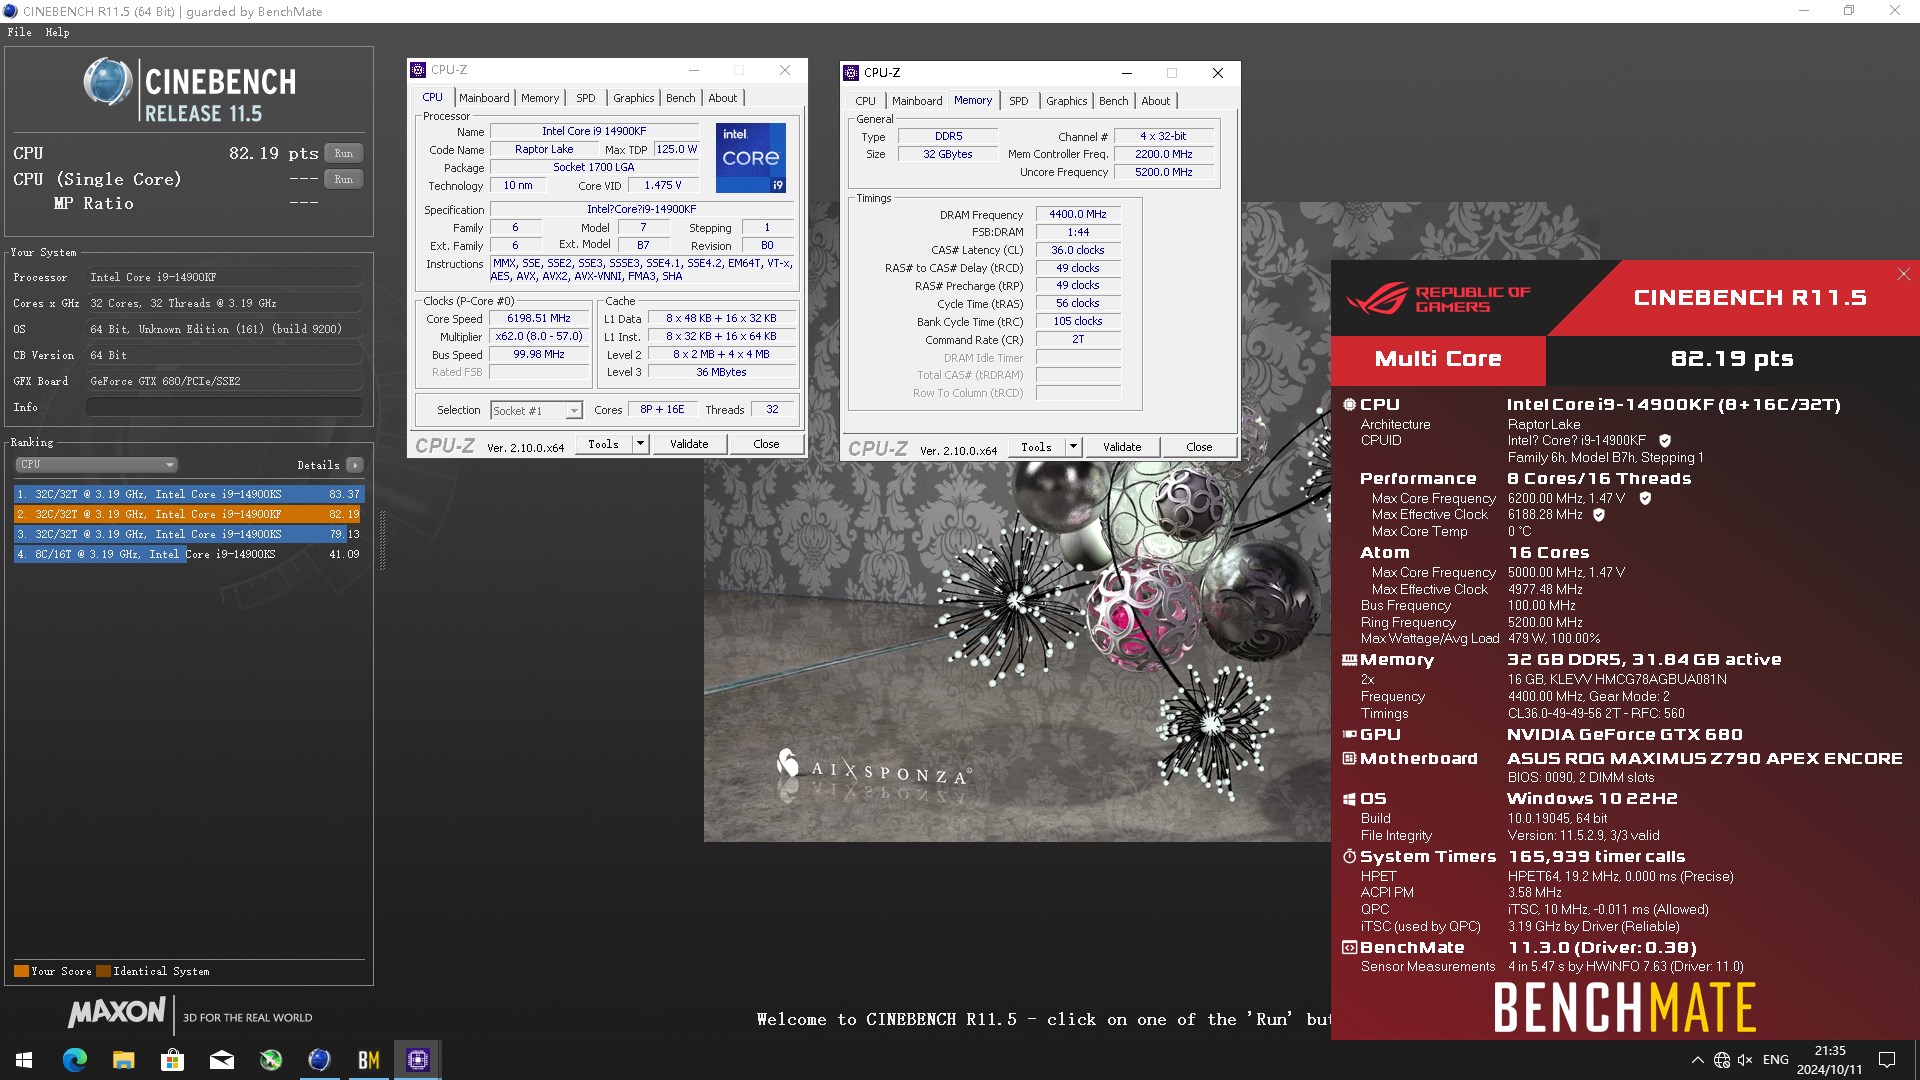Select ranking row scoring 79.13
The image size is (1920, 1080).
(x=188, y=534)
